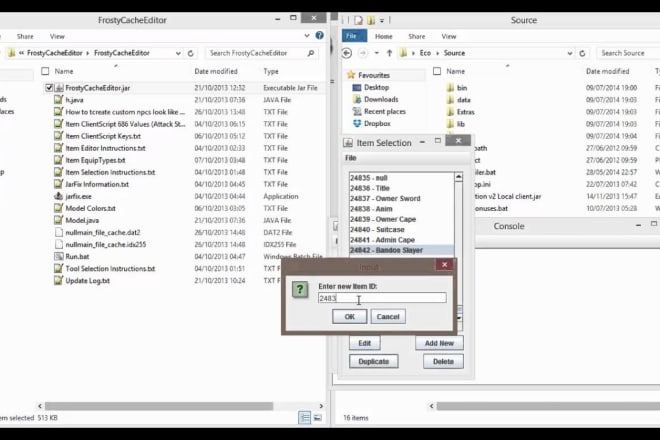The width and height of the screenshot is (660, 440).
Task: Open the quick access toolbar dropdown in Source
Action: point(382,20)
